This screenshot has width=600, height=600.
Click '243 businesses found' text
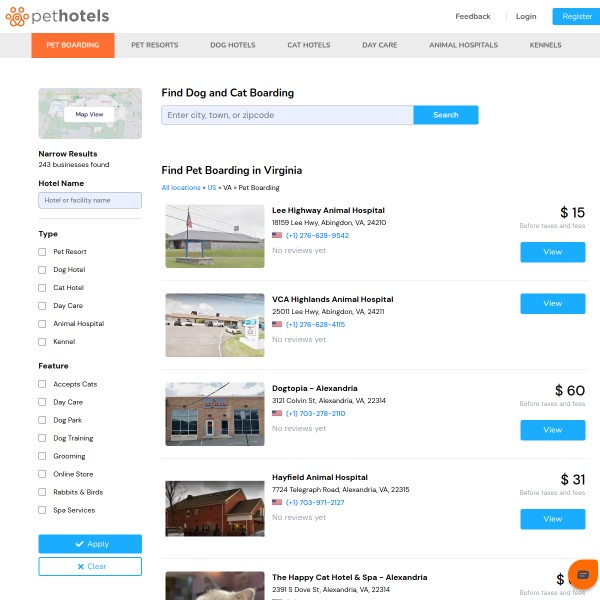coord(74,165)
